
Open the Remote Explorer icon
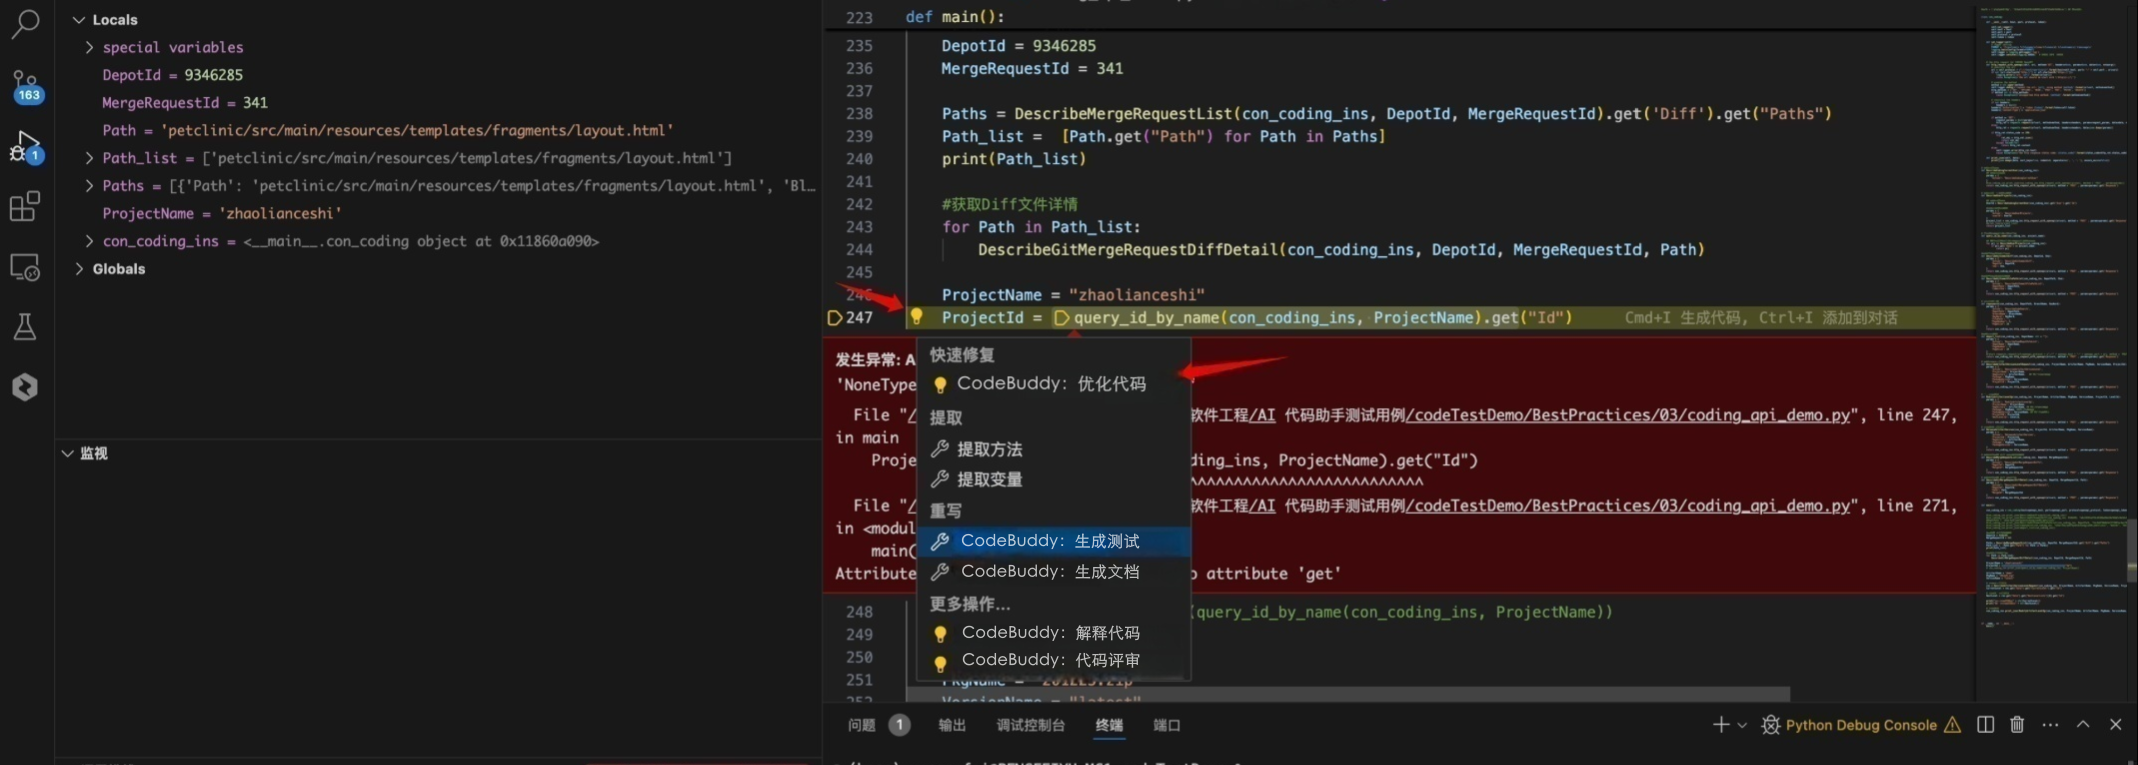[25, 267]
